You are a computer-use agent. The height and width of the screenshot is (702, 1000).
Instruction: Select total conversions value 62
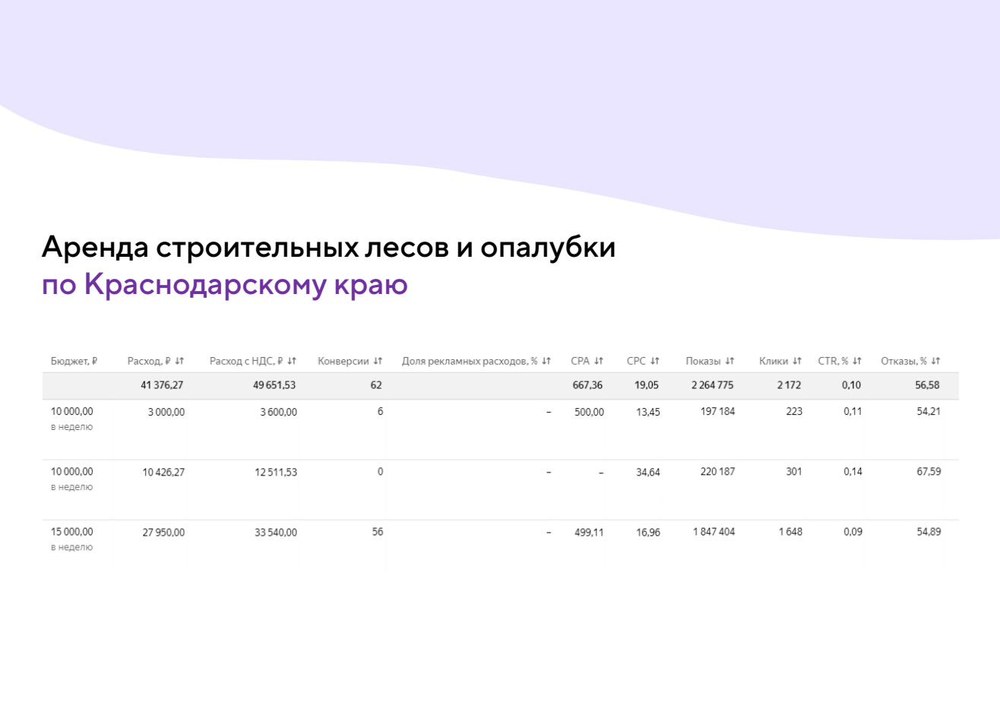(x=376, y=385)
